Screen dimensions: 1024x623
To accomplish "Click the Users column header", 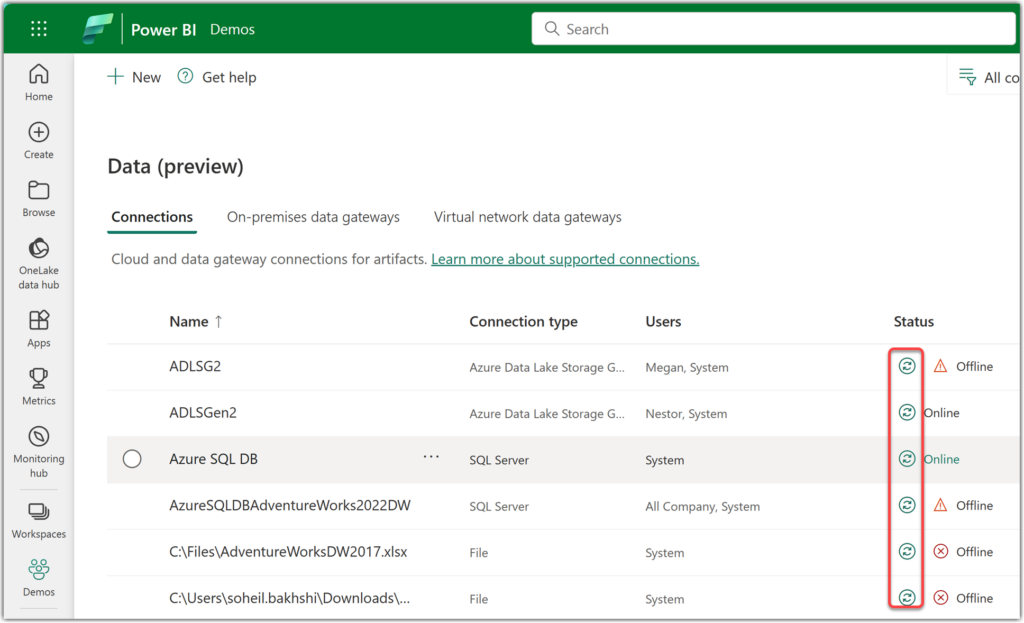I will click(663, 321).
